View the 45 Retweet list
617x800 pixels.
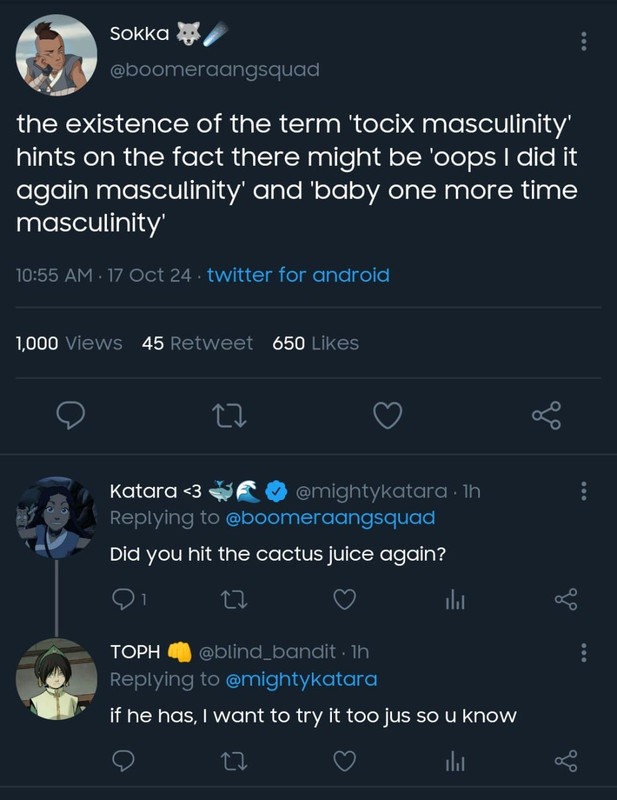tap(197, 343)
